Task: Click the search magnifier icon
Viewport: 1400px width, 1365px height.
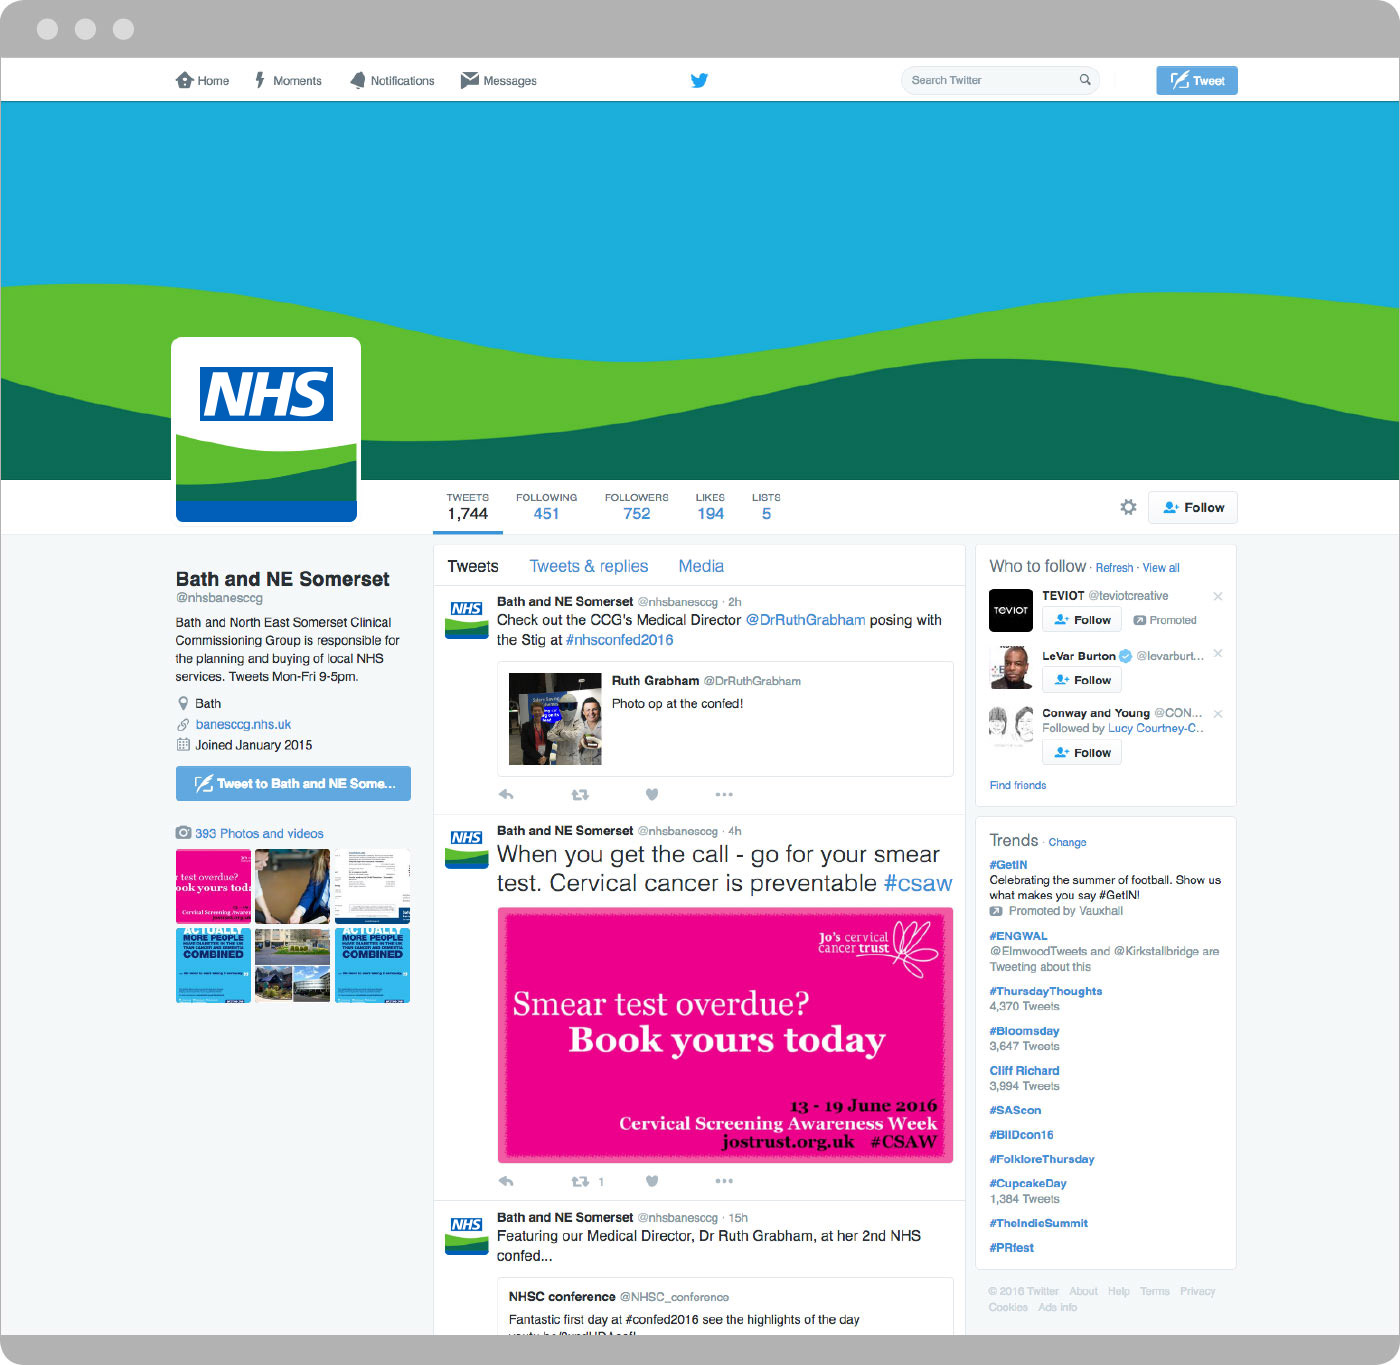Action: click(x=1085, y=80)
